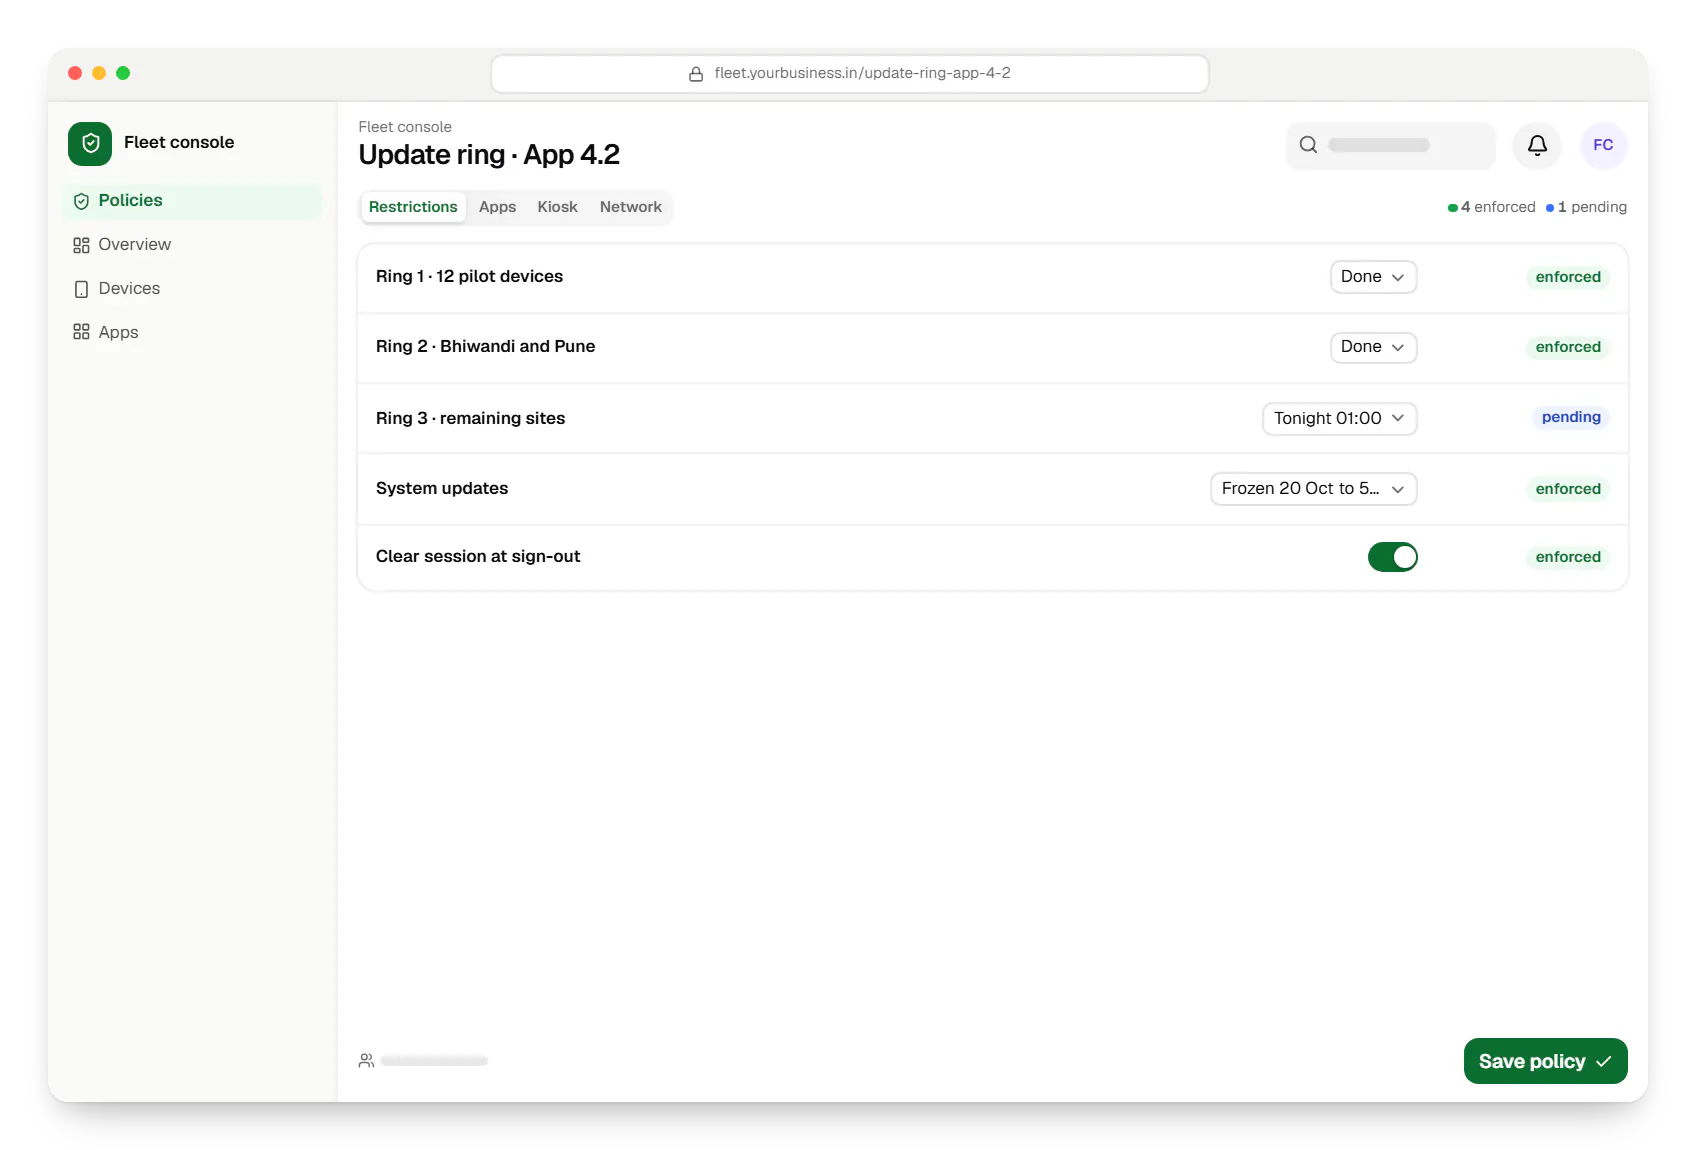Click the Ring 2 enforced badge
The image size is (1696, 1150).
[1568, 347]
